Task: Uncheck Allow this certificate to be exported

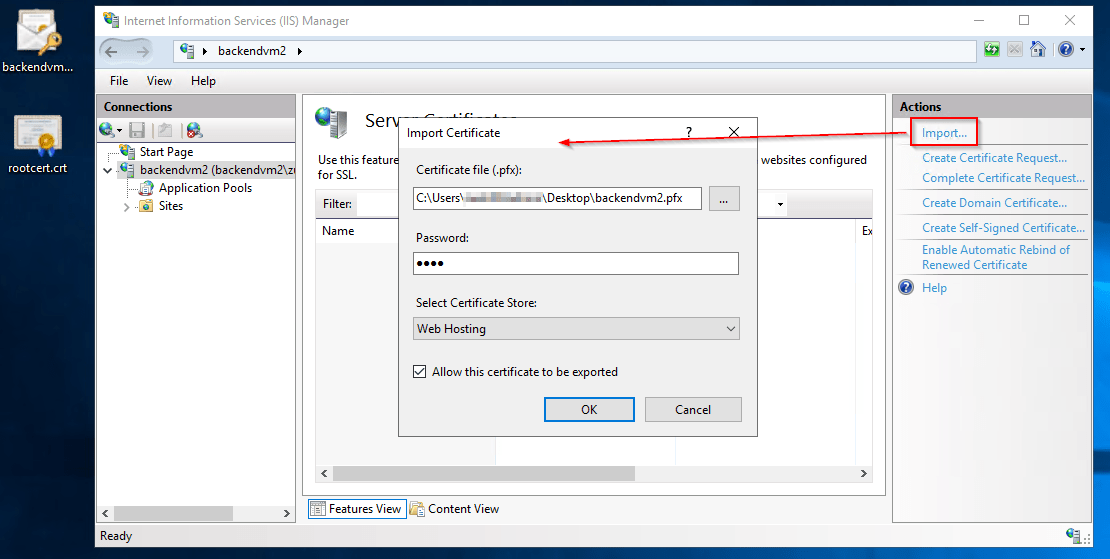Action: 420,372
